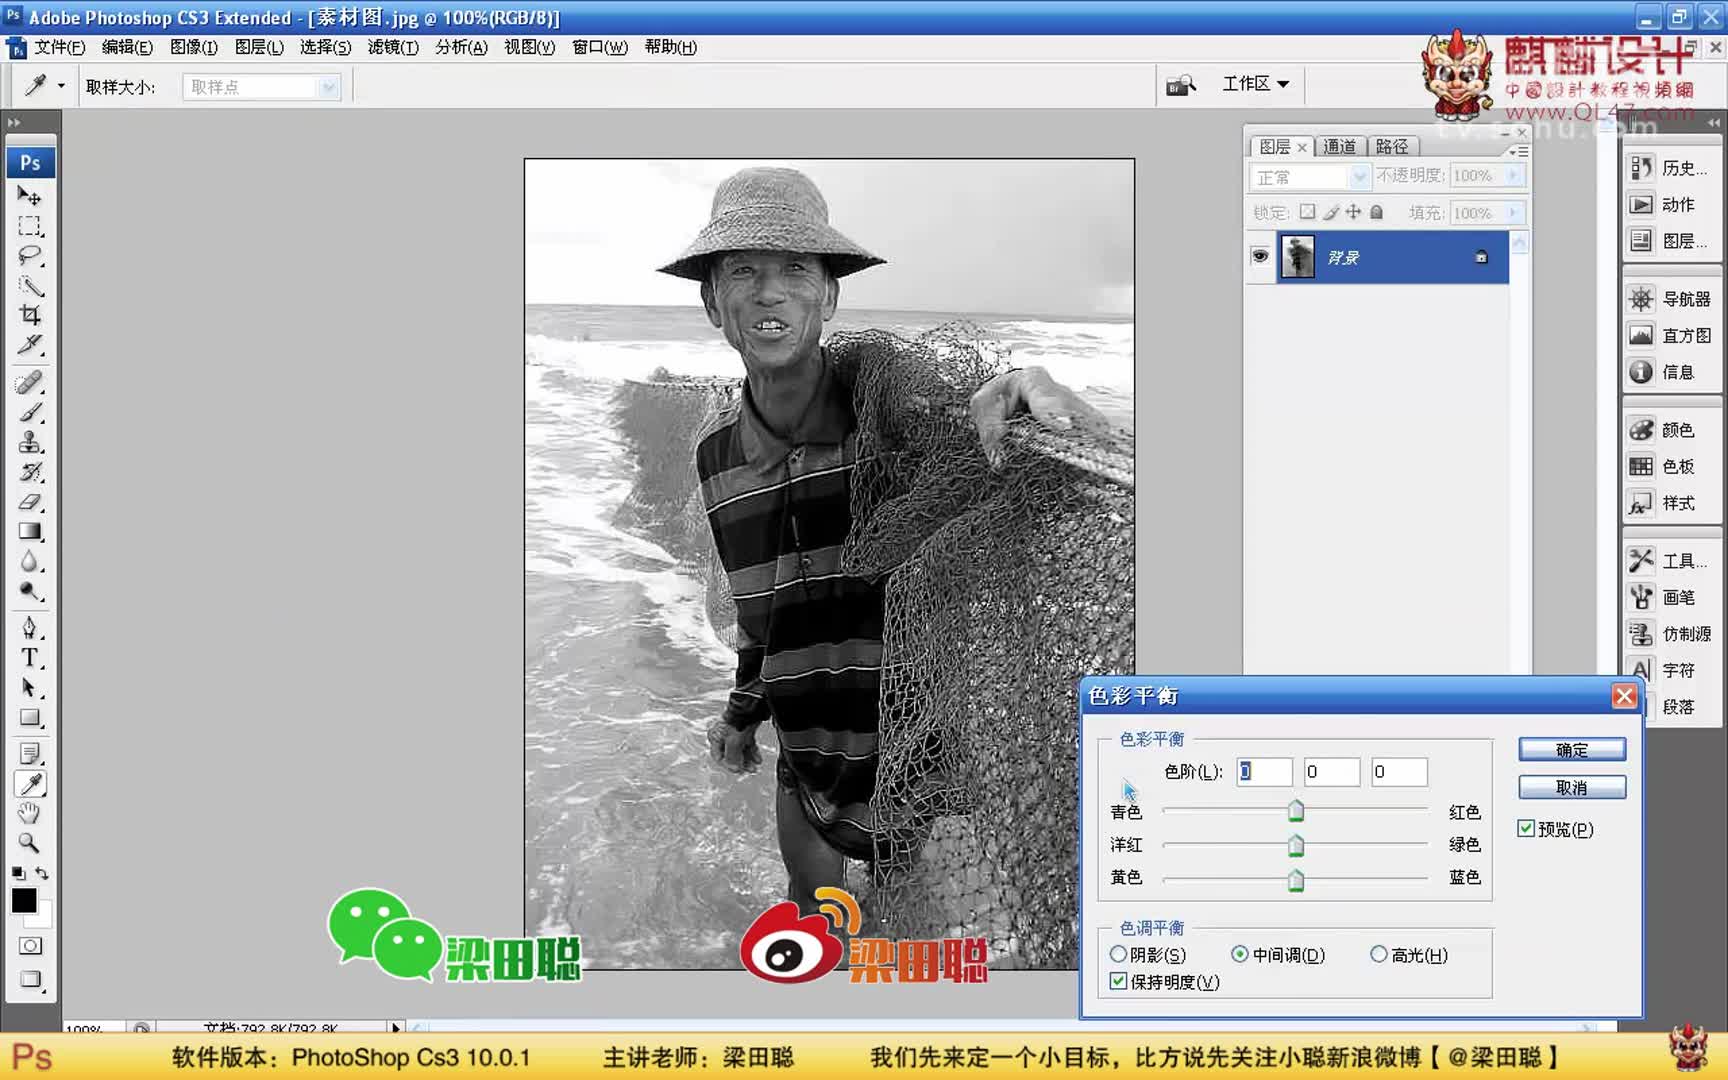Select the Zoom tool

(x=30, y=843)
